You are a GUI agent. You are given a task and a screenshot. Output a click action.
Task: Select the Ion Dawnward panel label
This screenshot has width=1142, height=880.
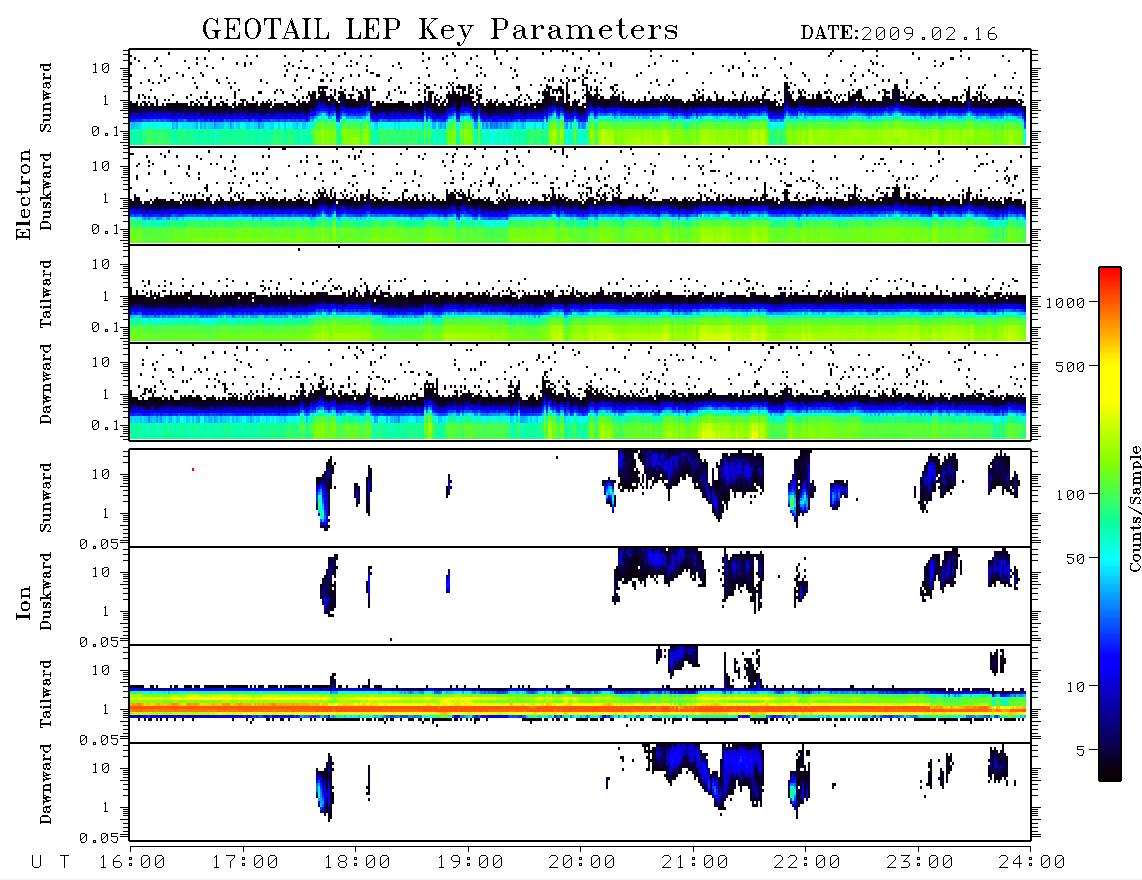(46, 784)
